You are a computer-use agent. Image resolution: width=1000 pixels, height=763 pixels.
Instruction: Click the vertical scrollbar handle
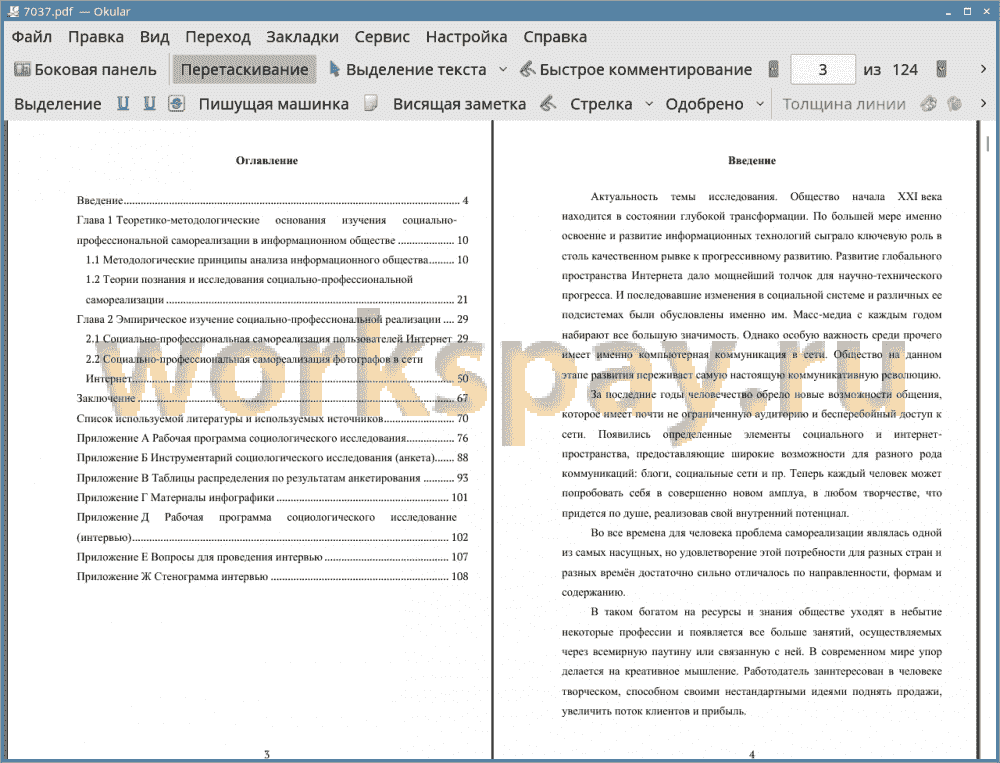(988, 143)
